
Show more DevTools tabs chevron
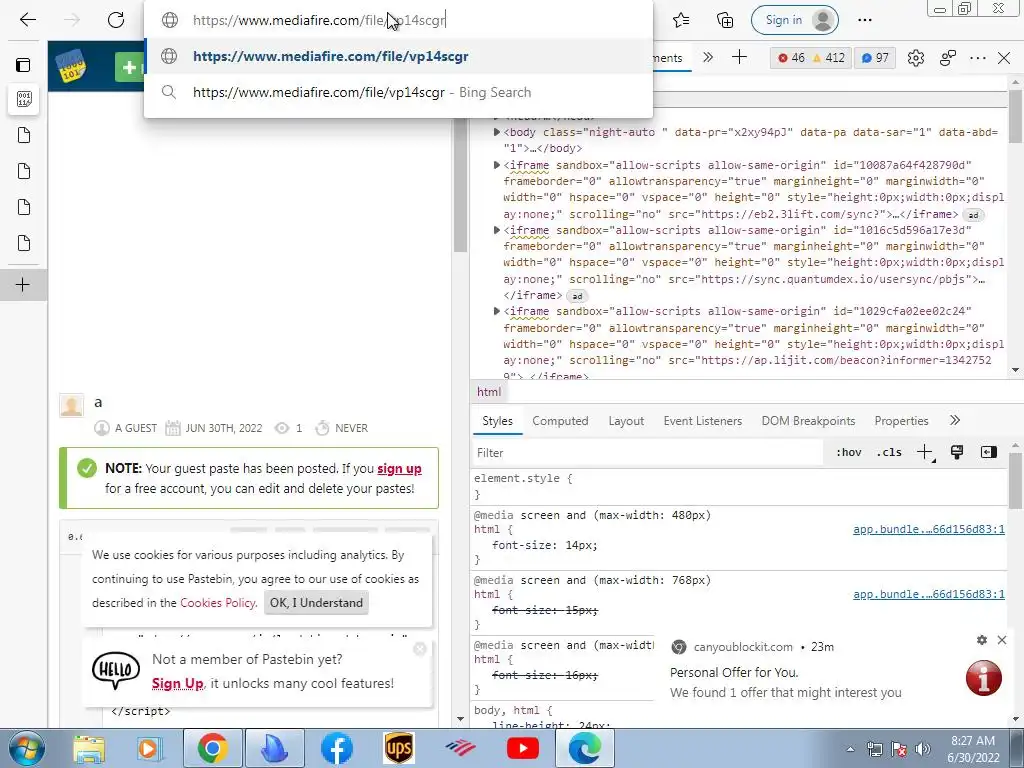708,57
